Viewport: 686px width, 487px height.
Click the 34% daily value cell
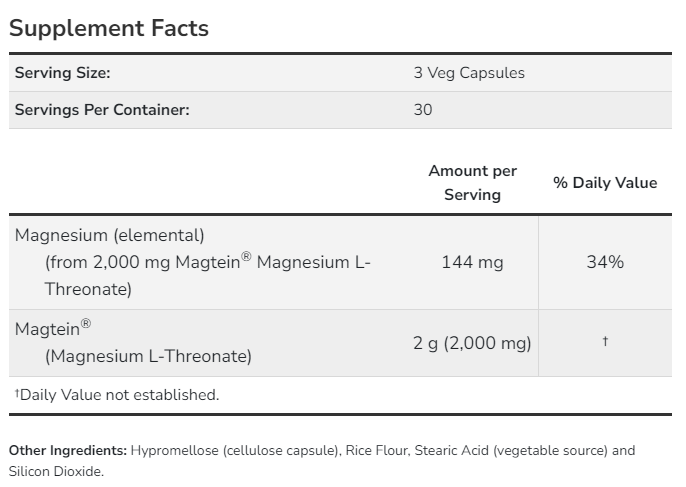pos(605,262)
